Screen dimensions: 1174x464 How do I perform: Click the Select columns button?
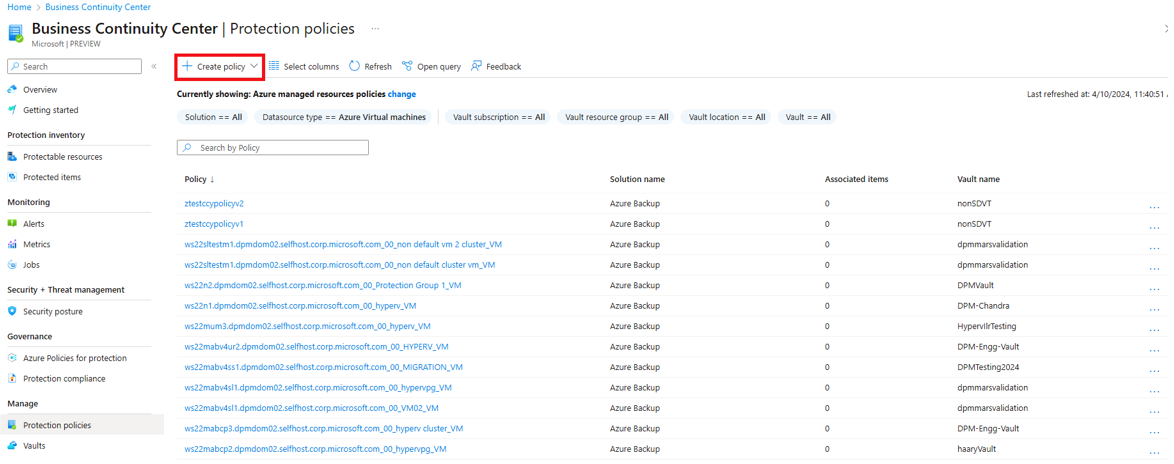(x=303, y=67)
